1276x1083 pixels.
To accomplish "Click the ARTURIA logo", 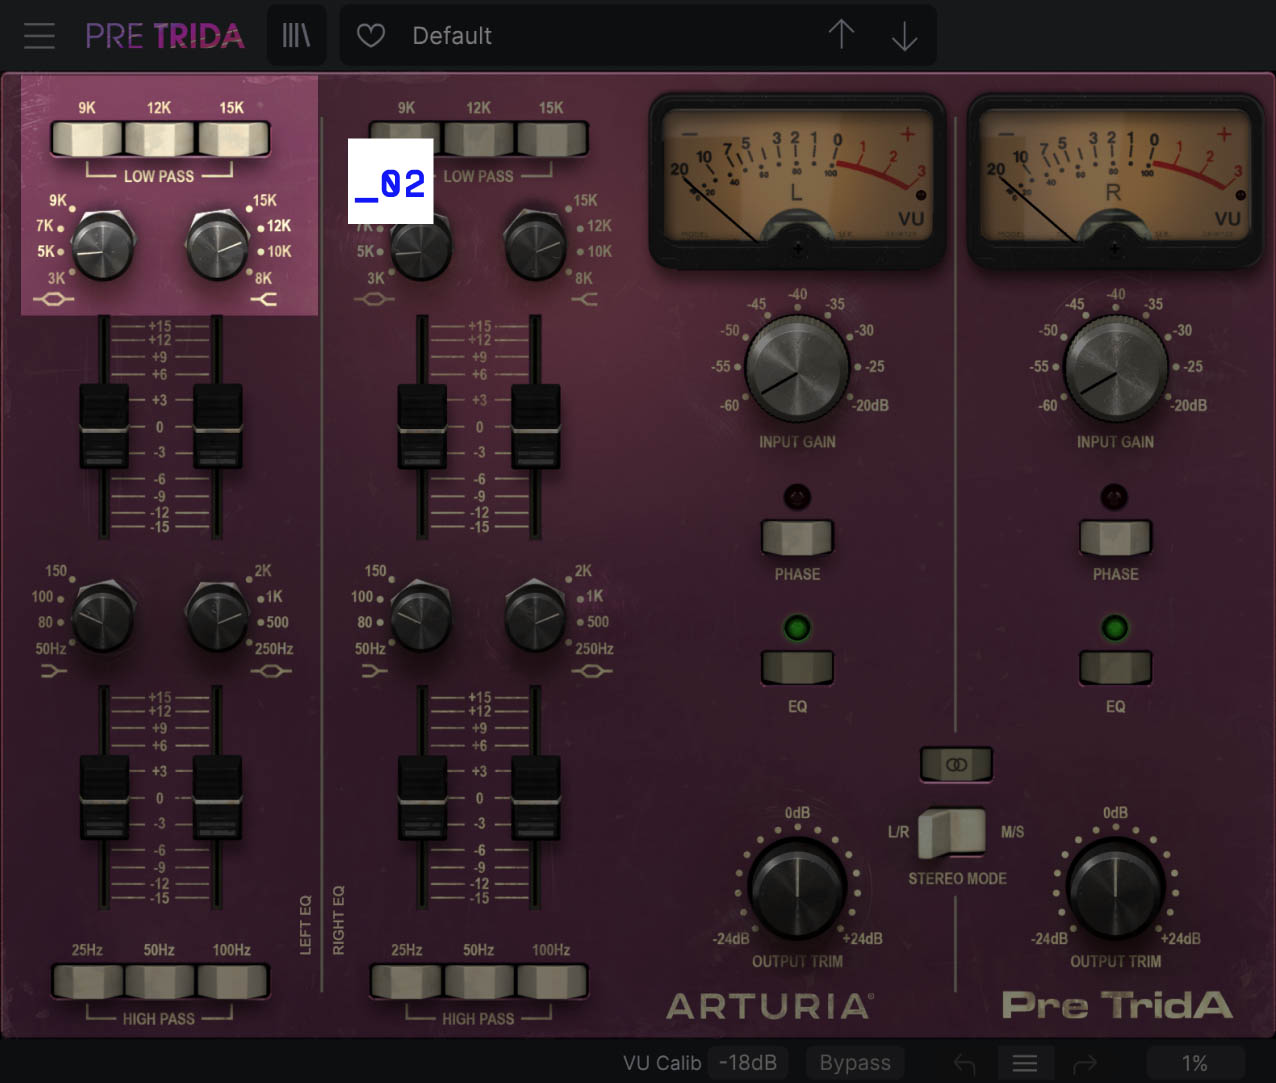I will tap(771, 1007).
